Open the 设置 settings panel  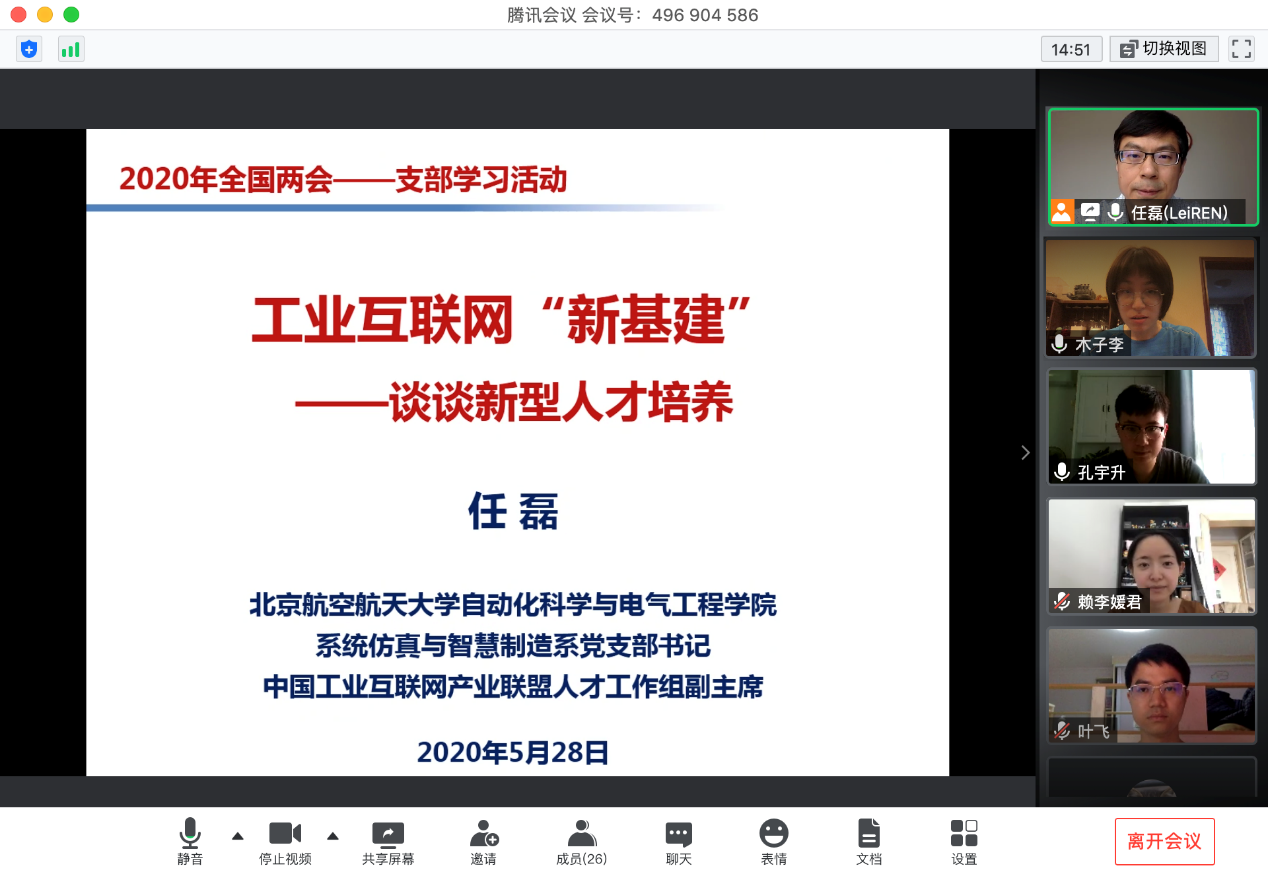pos(964,841)
